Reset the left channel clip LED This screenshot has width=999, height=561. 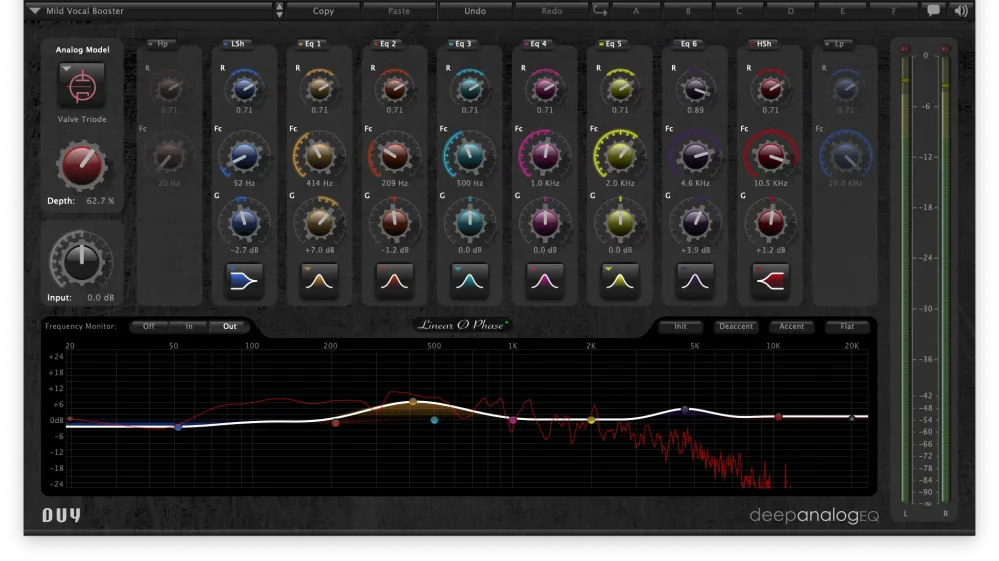click(905, 48)
